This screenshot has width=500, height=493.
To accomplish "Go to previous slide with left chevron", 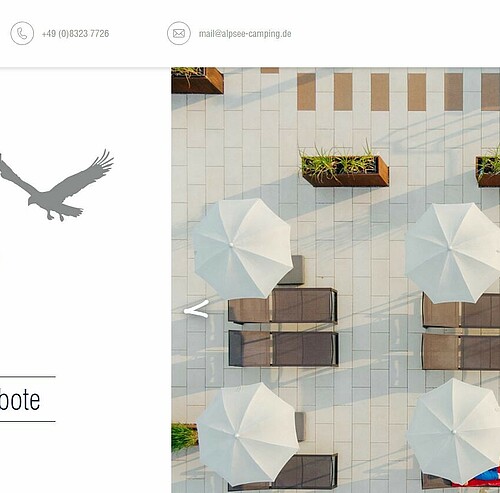I will [x=196, y=309].
